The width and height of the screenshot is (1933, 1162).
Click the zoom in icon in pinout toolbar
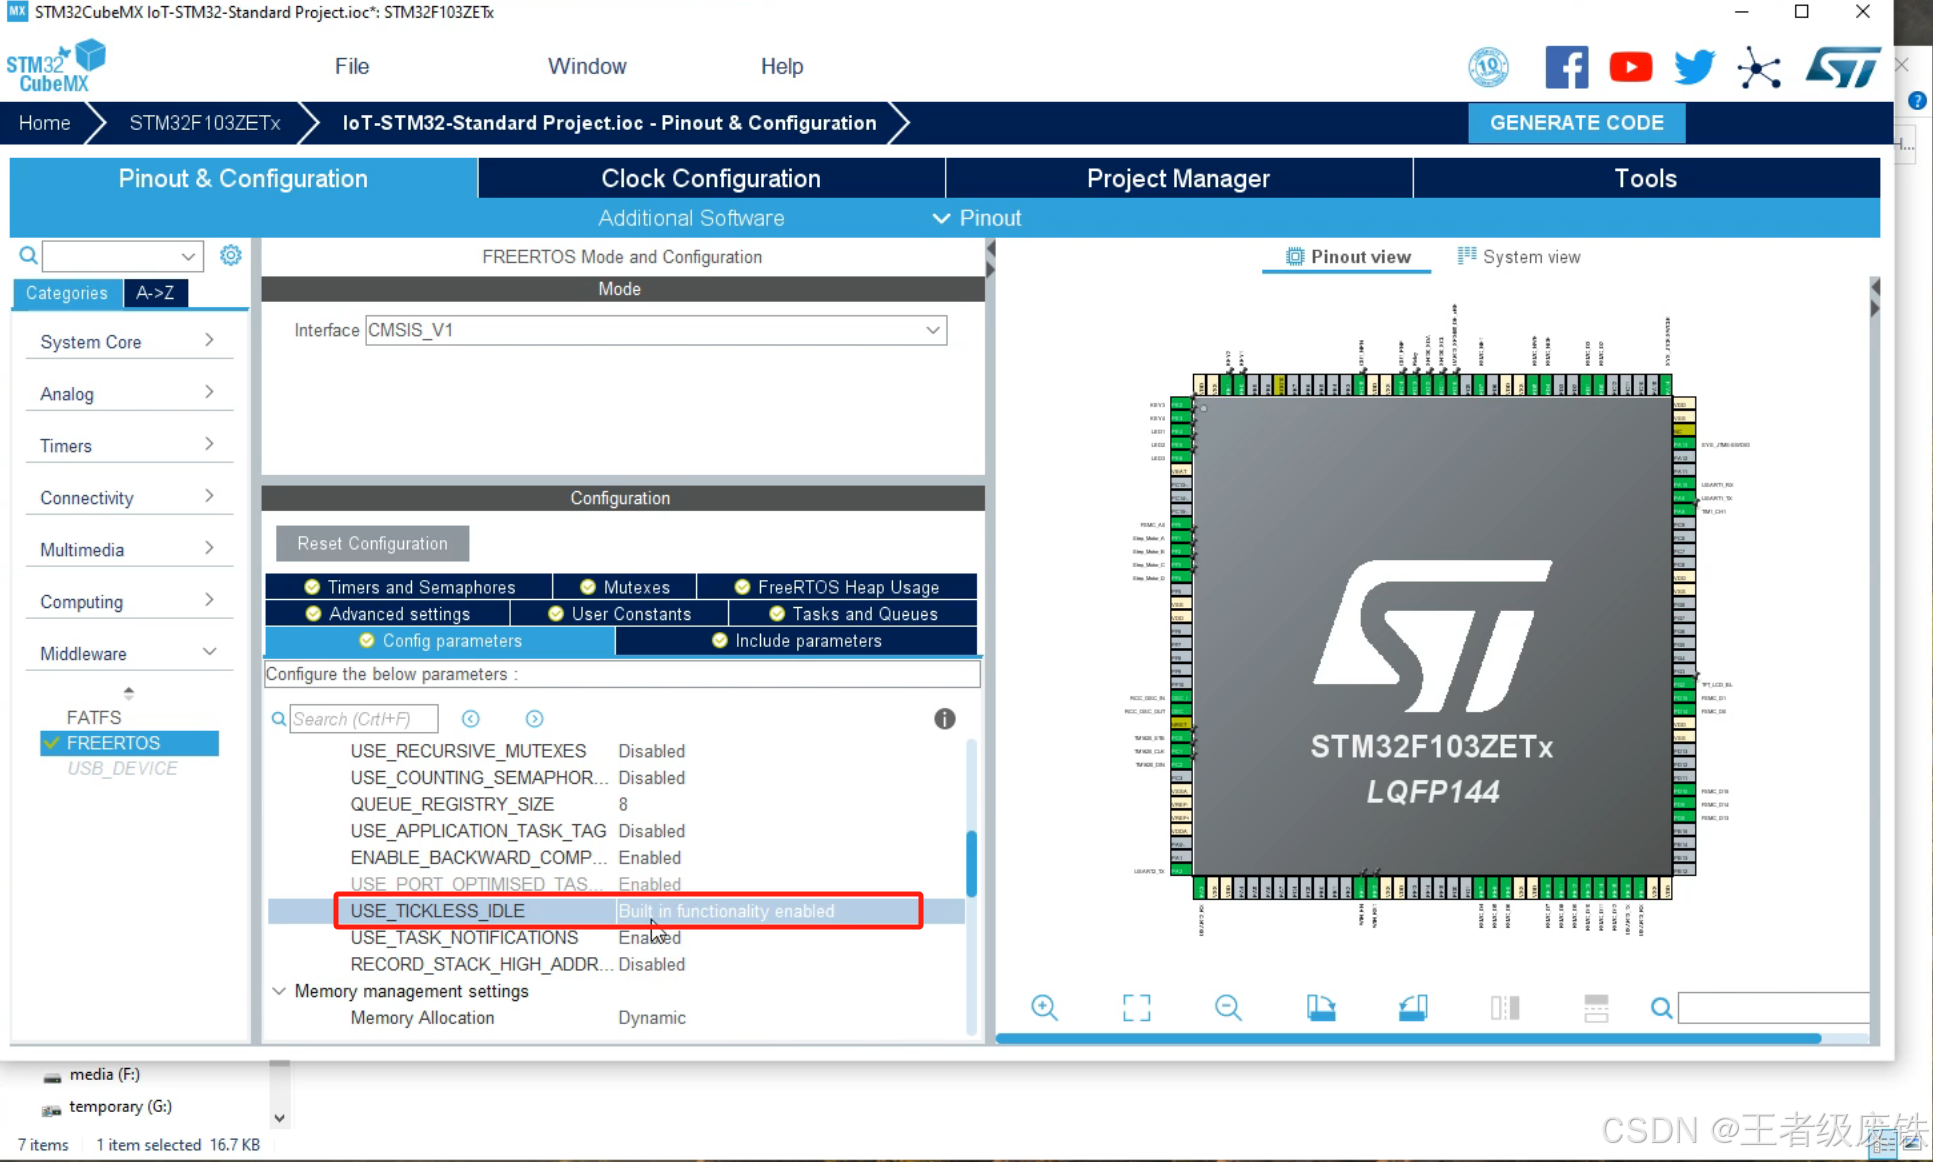[1044, 1007]
